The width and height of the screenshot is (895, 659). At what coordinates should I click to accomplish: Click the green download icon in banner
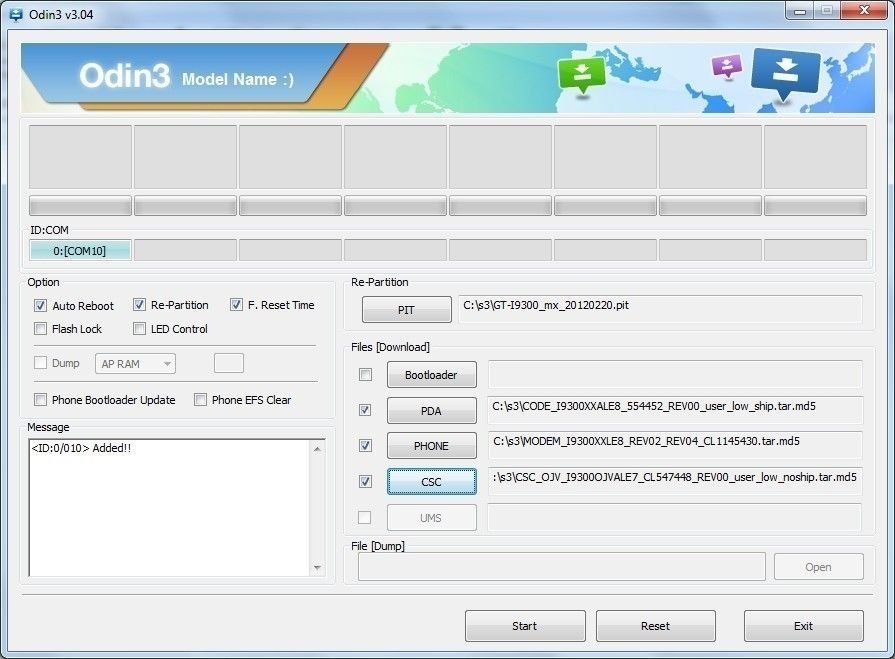click(581, 74)
